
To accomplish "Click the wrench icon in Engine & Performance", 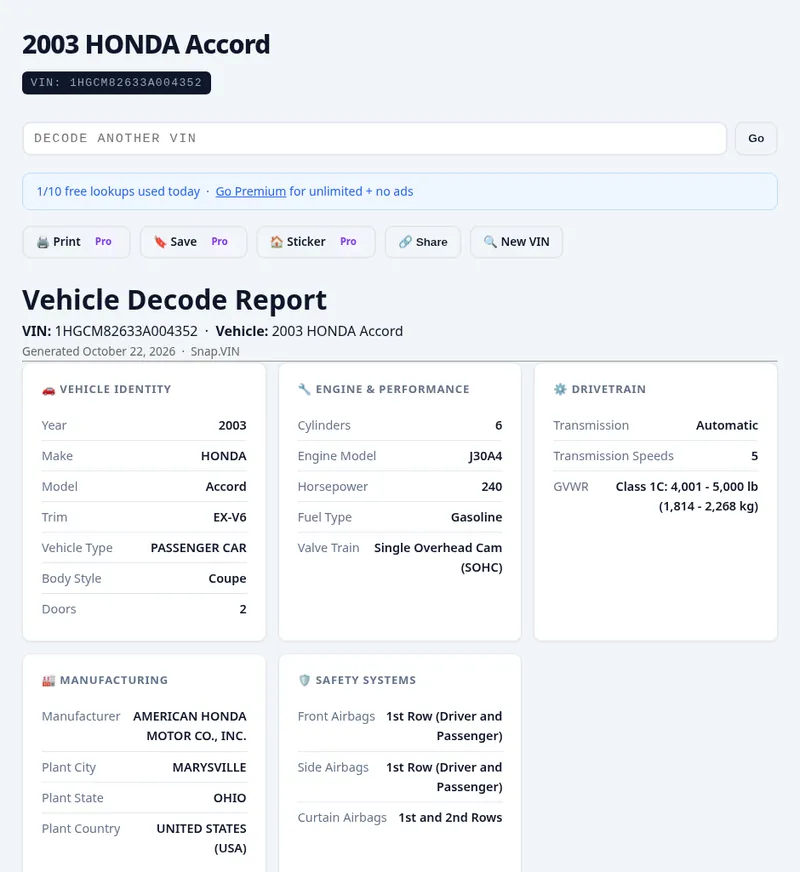I will coord(304,389).
